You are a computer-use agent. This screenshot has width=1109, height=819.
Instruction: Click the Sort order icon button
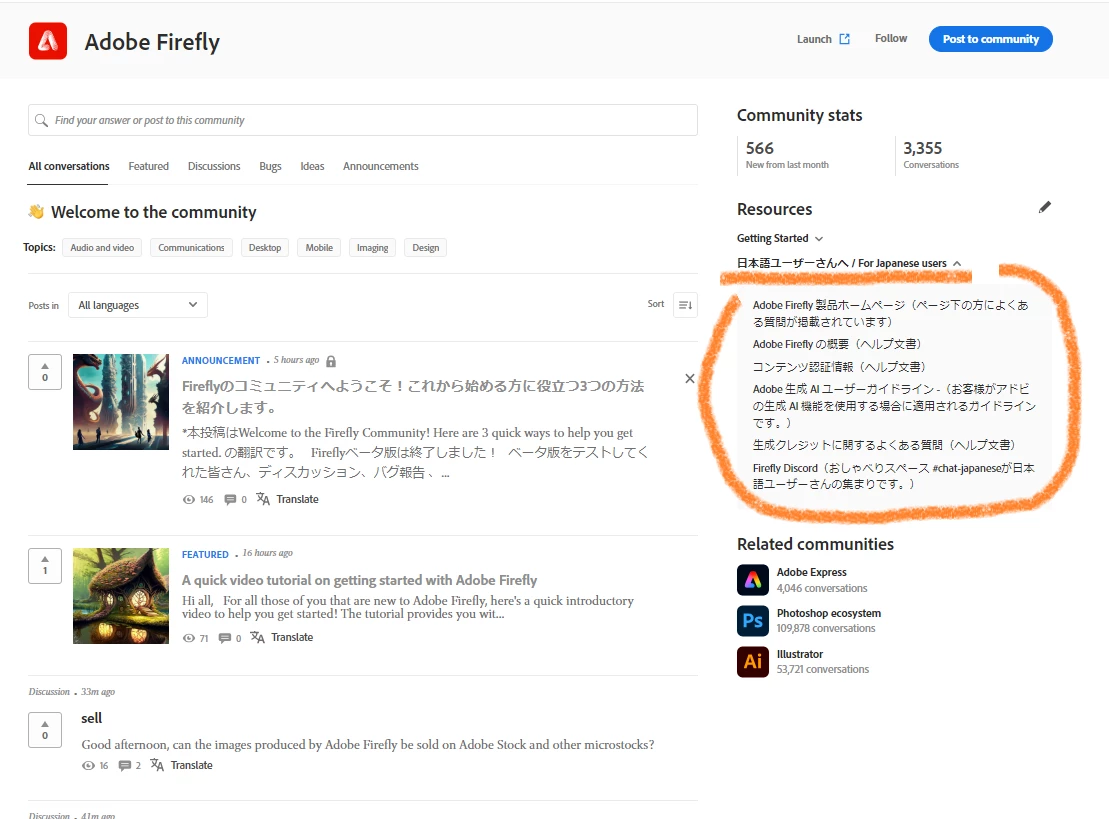685,305
